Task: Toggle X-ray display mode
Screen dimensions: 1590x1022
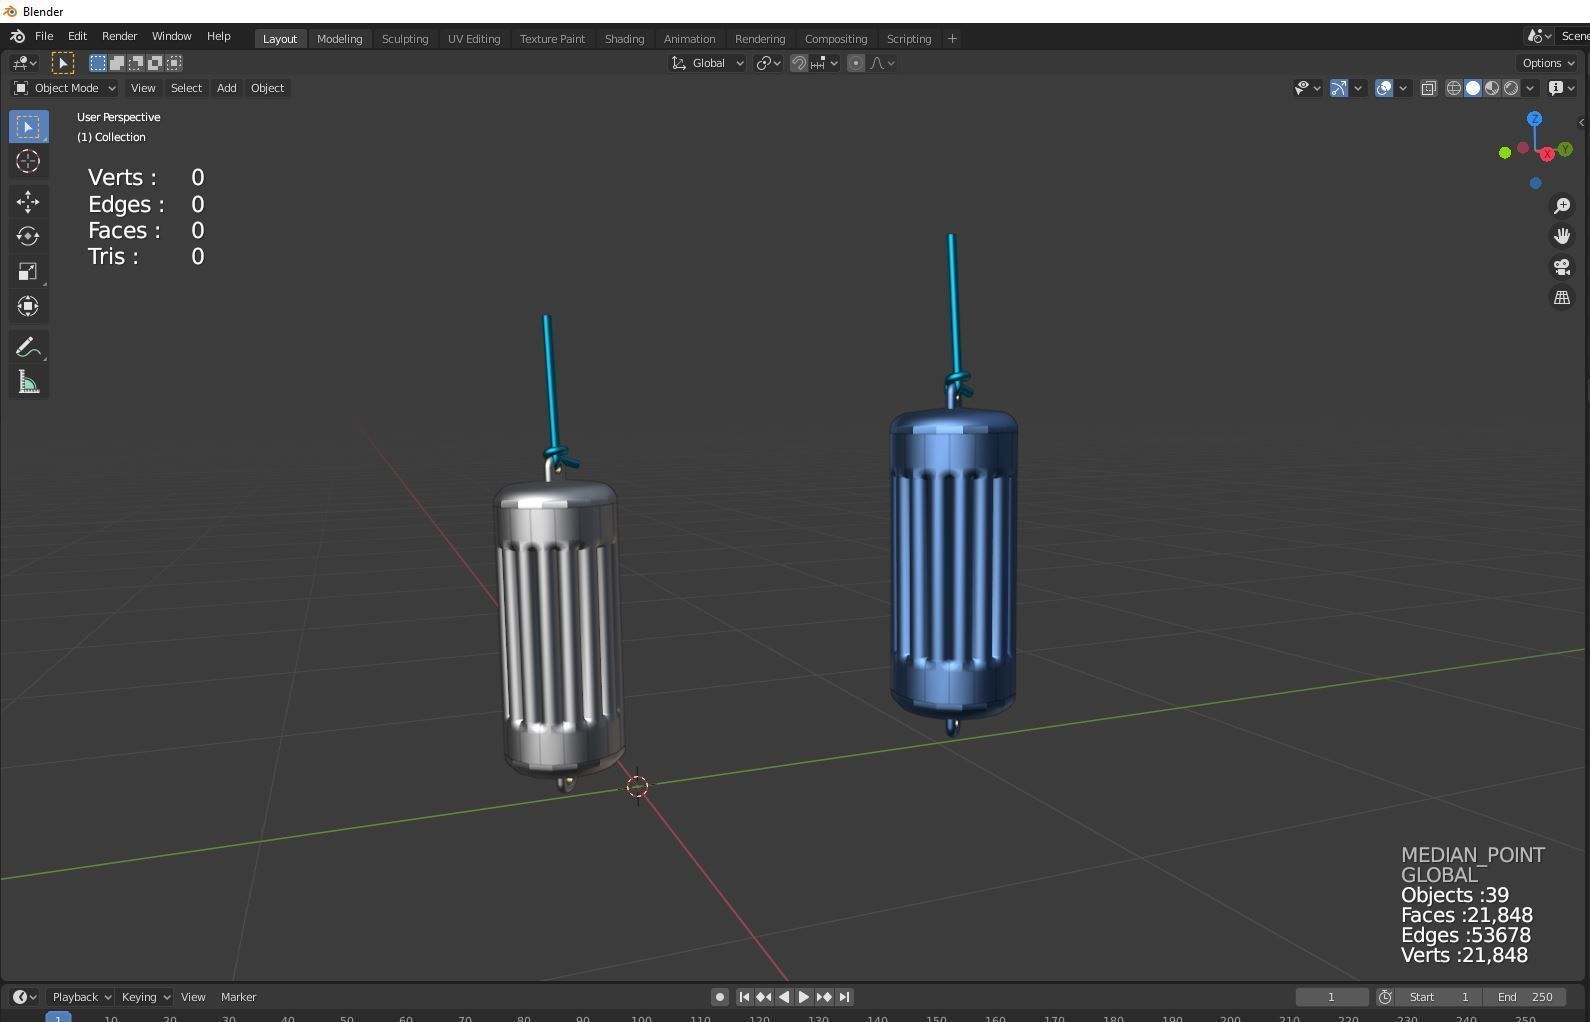Action: [1428, 88]
